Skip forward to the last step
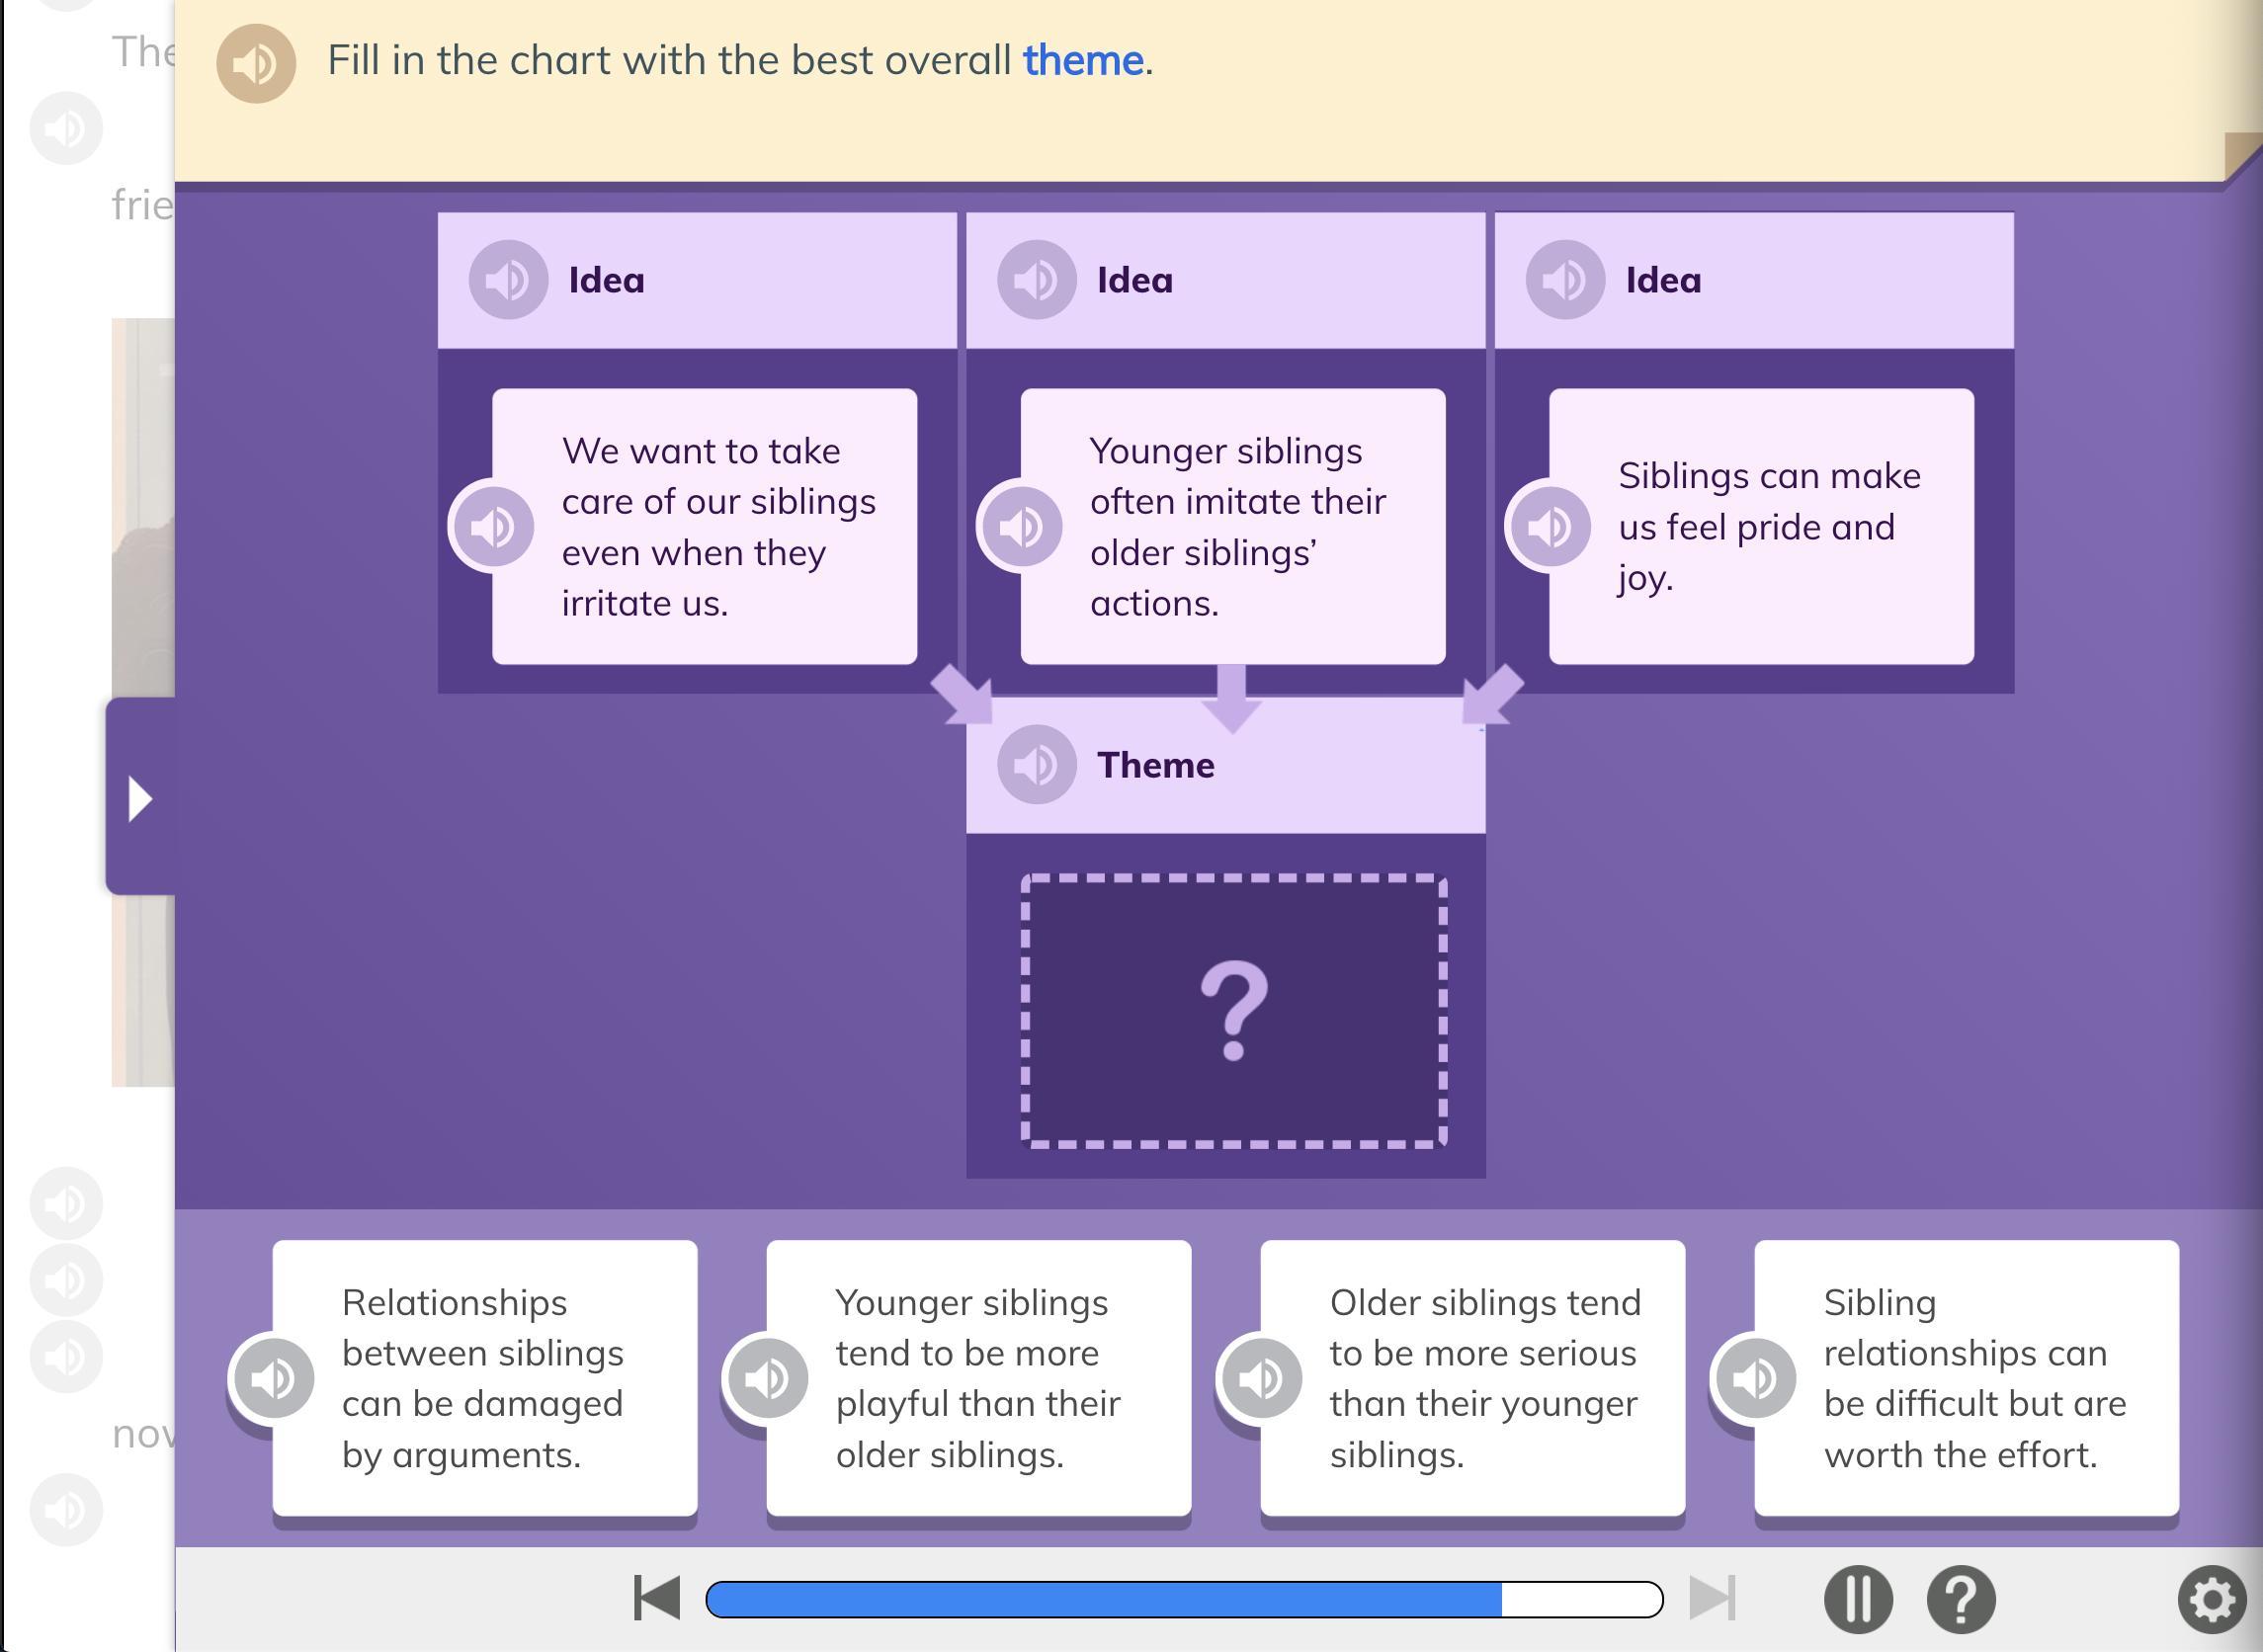Screen dimensions: 2263x1652 (x=1712, y=1598)
